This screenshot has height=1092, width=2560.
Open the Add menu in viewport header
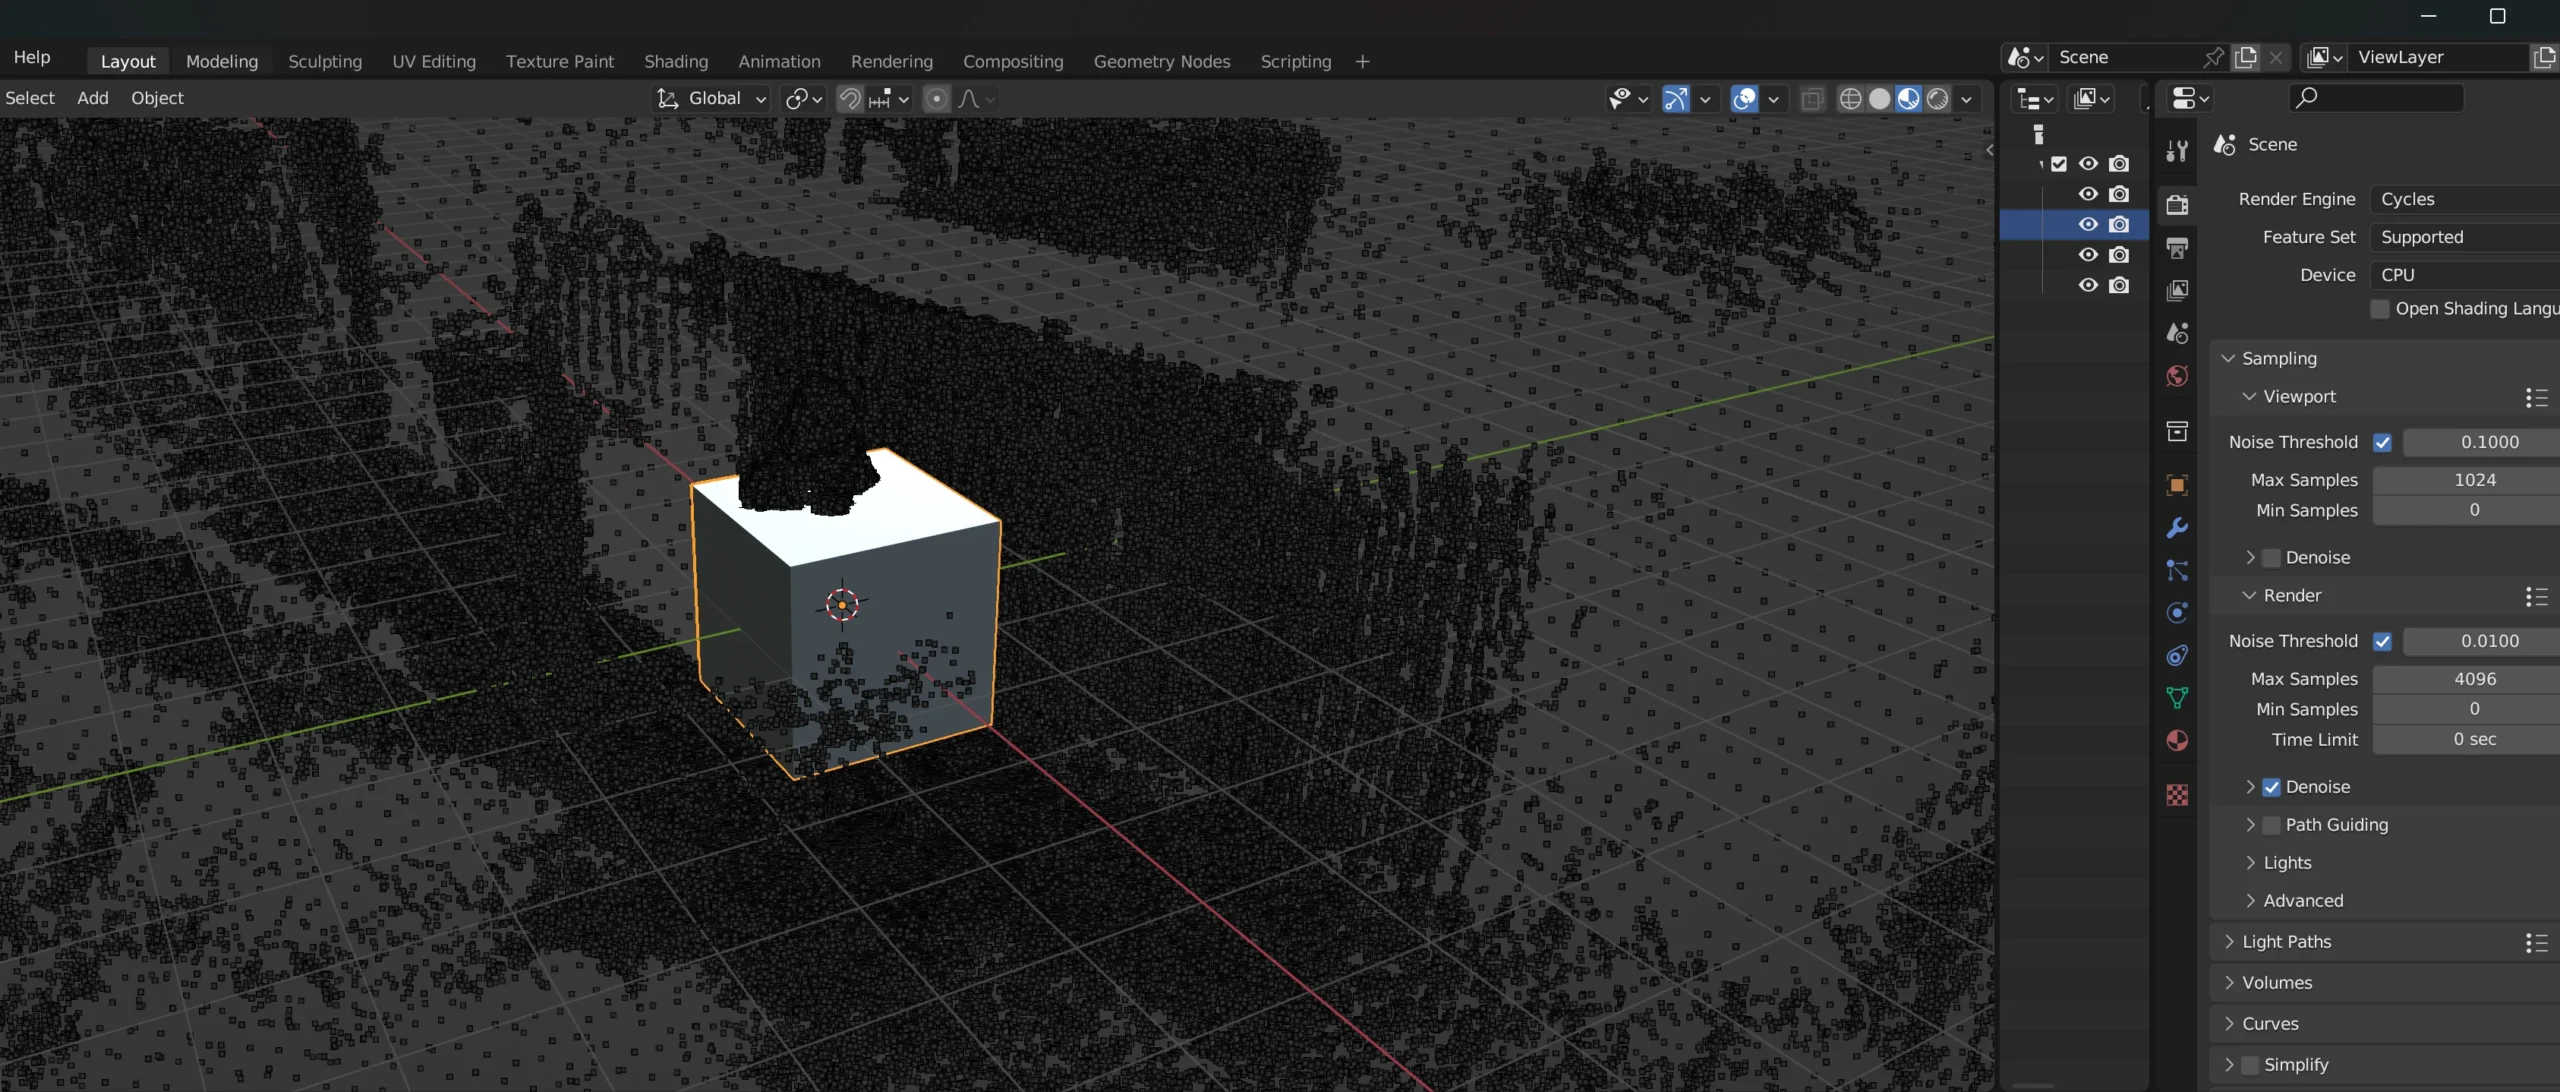(93, 98)
